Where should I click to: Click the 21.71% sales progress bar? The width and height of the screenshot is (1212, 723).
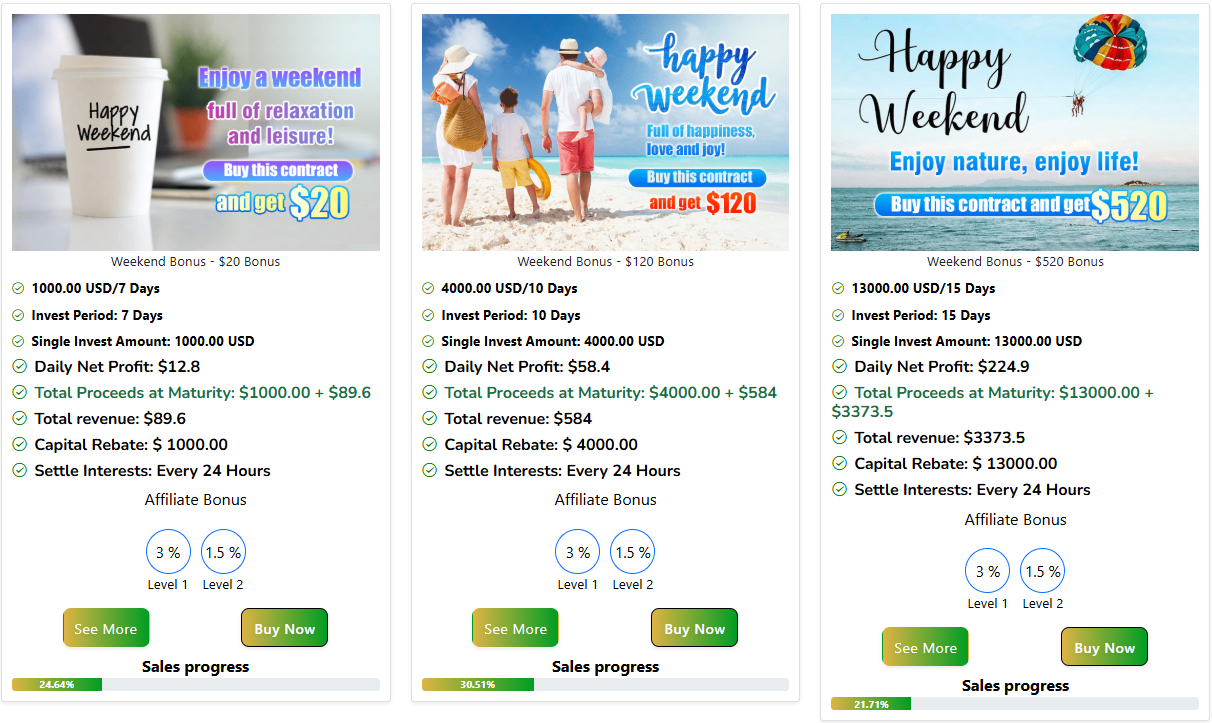click(1015, 704)
